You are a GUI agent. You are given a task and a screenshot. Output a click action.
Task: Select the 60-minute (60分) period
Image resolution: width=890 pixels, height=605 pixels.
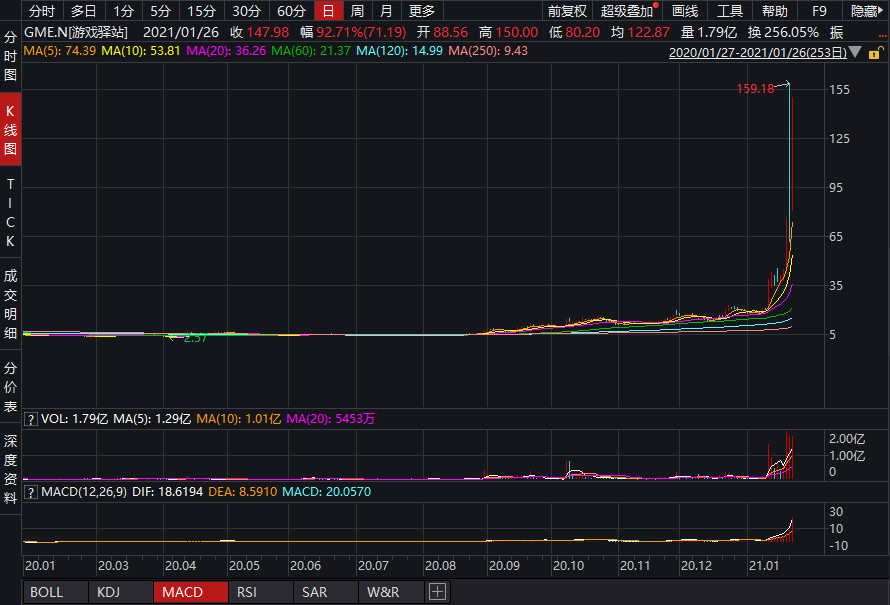pos(291,12)
